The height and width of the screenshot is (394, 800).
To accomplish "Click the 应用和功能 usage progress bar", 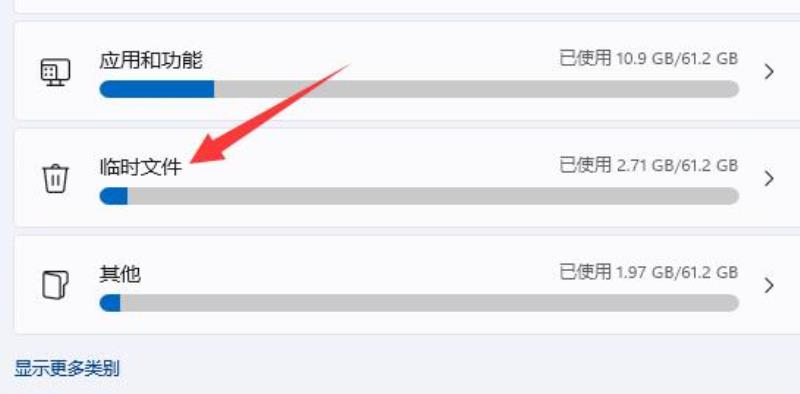I will [x=419, y=89].
